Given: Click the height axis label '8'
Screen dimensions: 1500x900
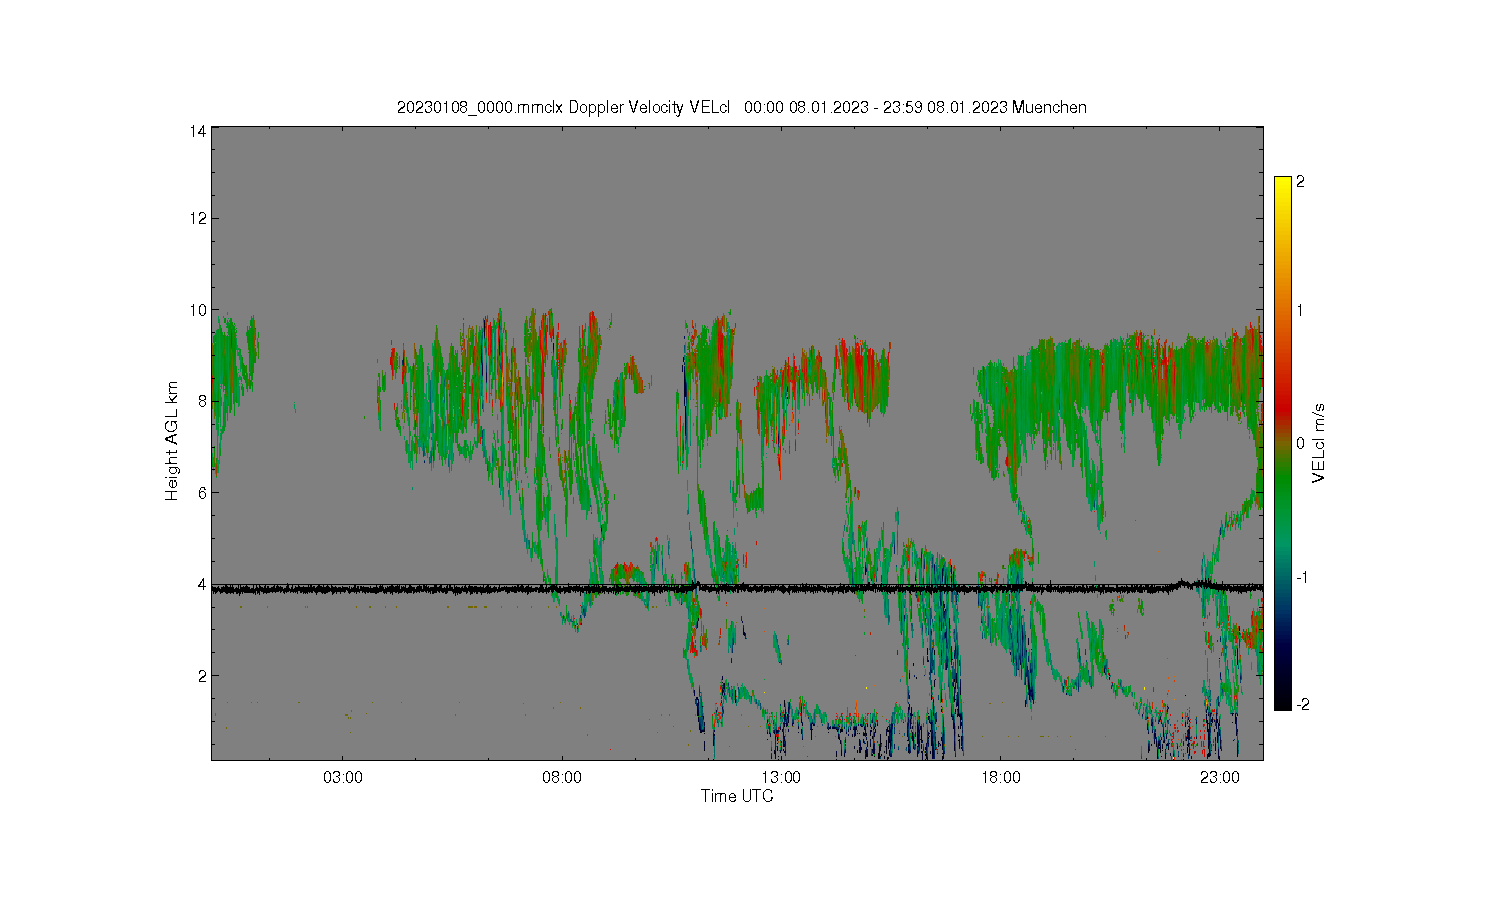Looking at the screenshot, I should (x=201, y=401).
